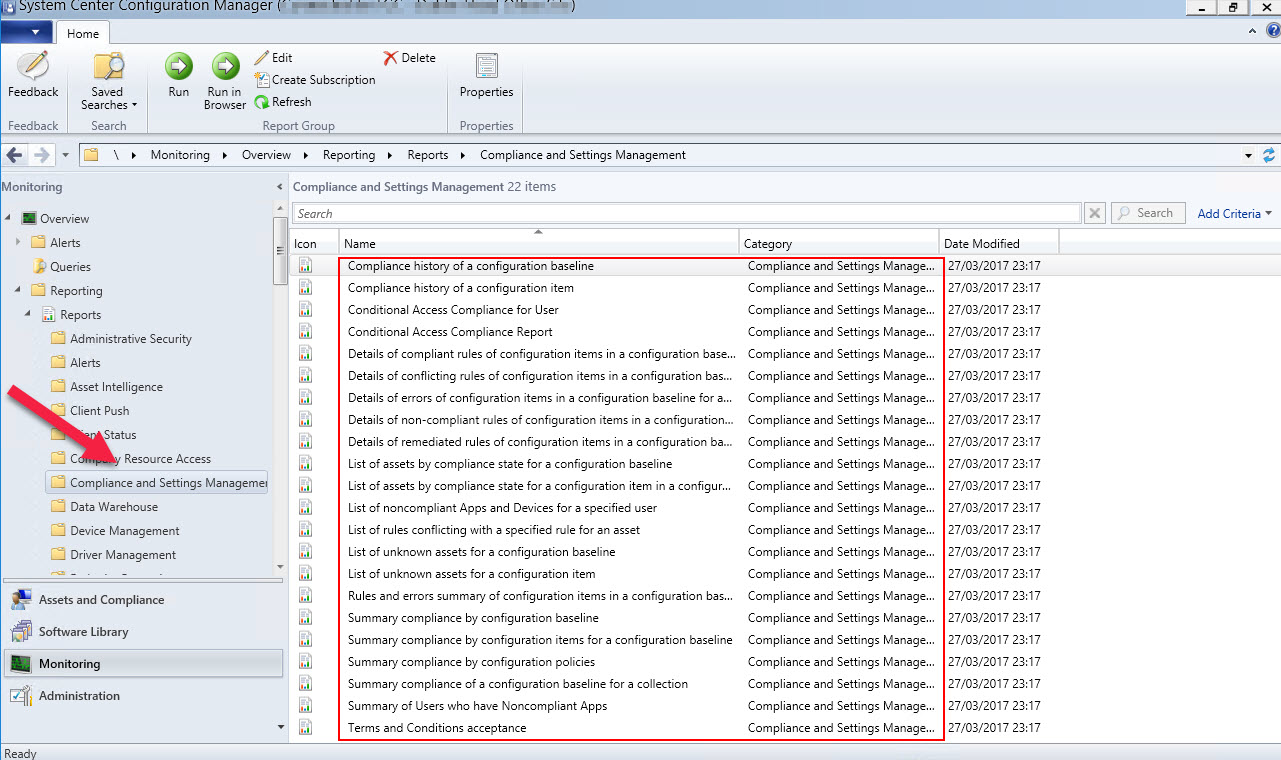Screen dimensions: 1281x760
Task: Switch to Assets and Compliance workspace
Action: click(x=101, y=600)
